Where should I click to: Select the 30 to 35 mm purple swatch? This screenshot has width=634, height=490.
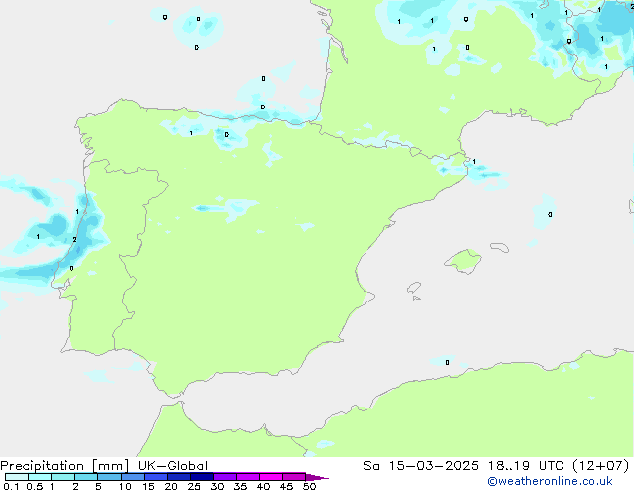[x=225, y=477]
